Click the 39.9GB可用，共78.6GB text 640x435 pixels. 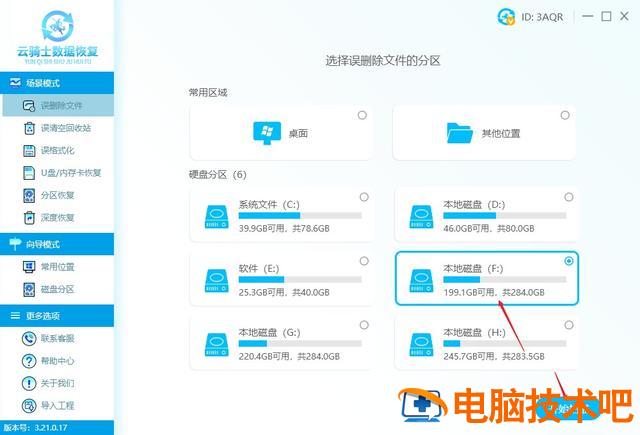click(x=284, y=229)
